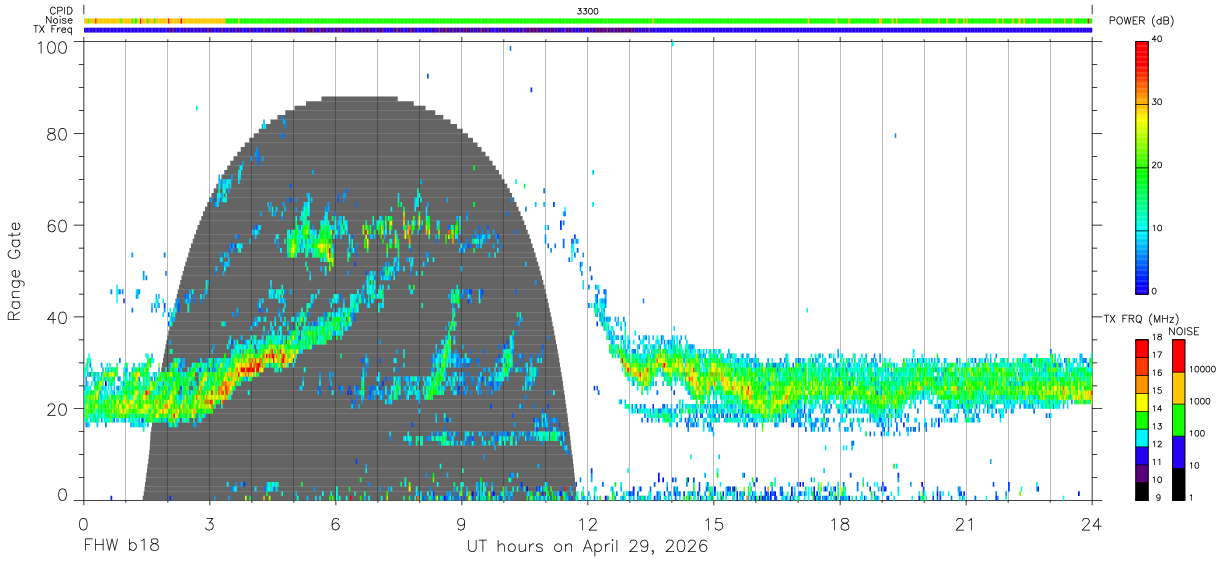Click the CPID value 3300
Image resolution: width=1228 pixels, height=567 pixels.
[588, 10]
